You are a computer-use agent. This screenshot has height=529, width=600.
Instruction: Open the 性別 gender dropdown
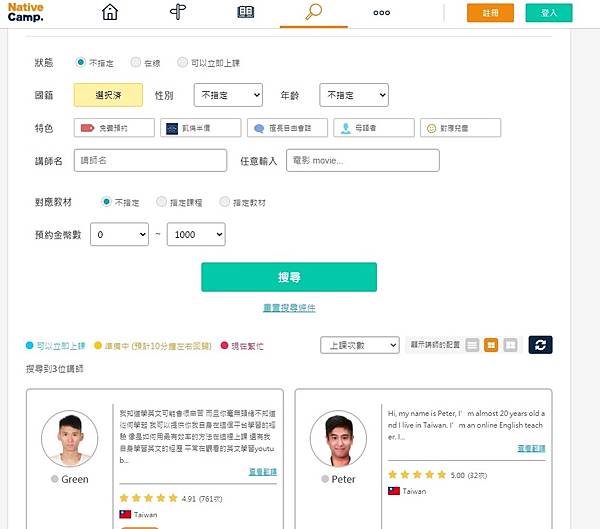tap(228, 95)
